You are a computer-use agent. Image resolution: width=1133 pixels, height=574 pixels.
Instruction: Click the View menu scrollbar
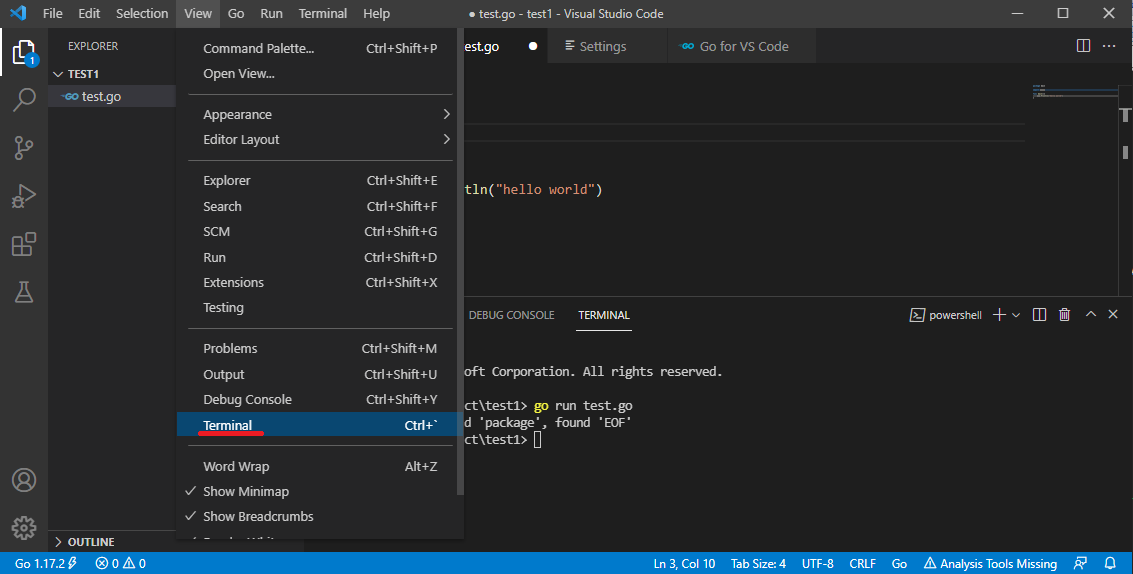[460, 262]
